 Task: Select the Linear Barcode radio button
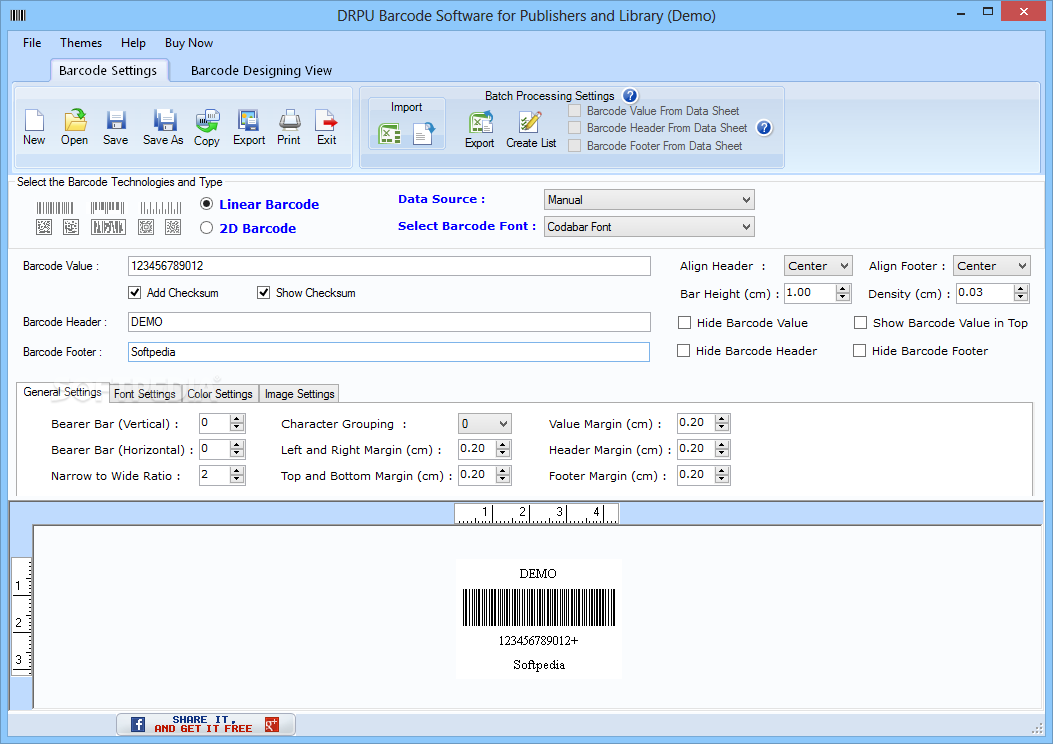coord(207,204)
